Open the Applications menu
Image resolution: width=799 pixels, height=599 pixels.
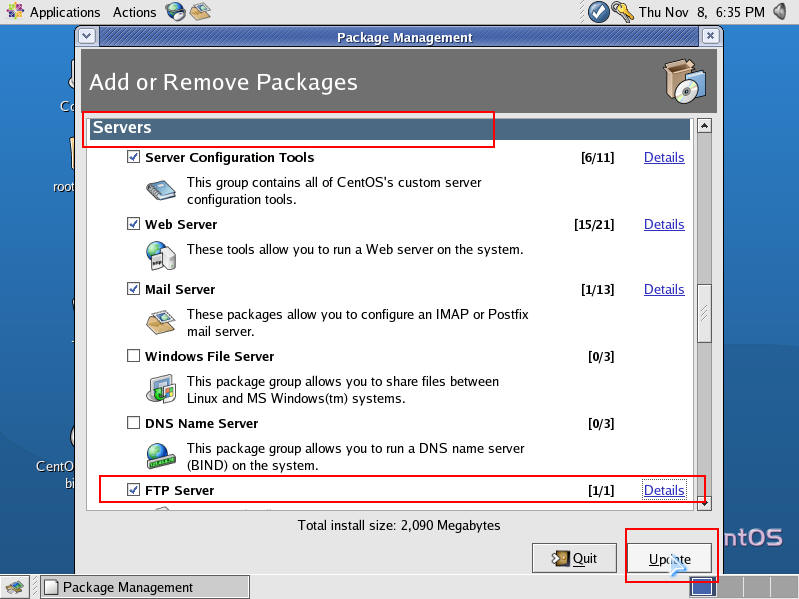coord(65,12)
